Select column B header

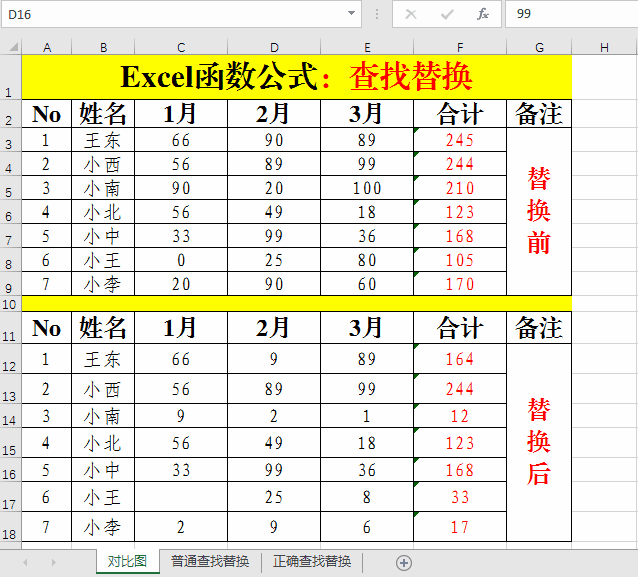[x=103, y=47]
